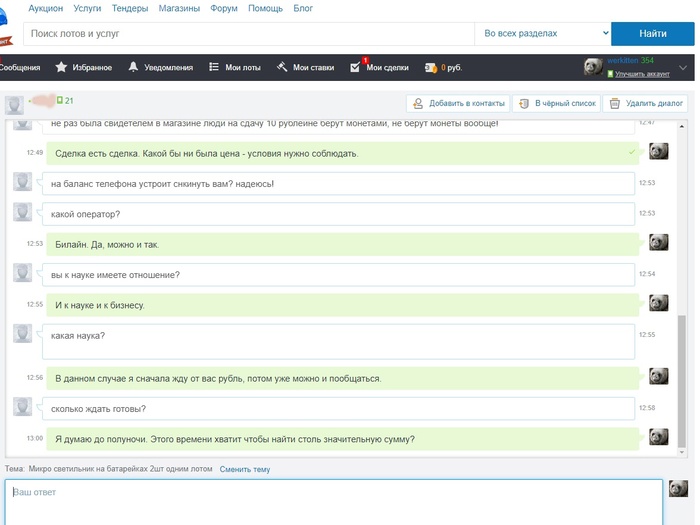Click the bell icon for Уведомления
The width and height of the screenshot is (700, 525).
coord(133,68)
